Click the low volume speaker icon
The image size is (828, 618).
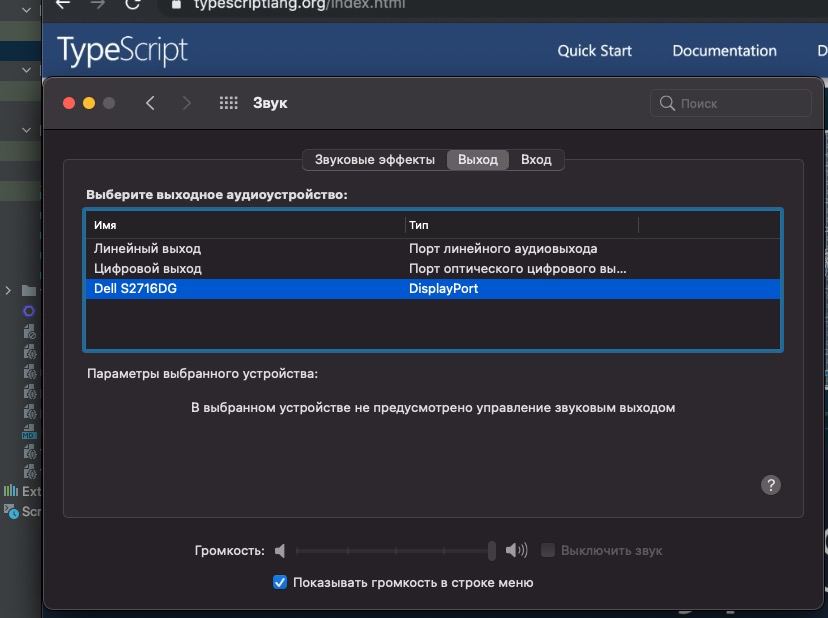pyautogui.click(x=280, y=551)
